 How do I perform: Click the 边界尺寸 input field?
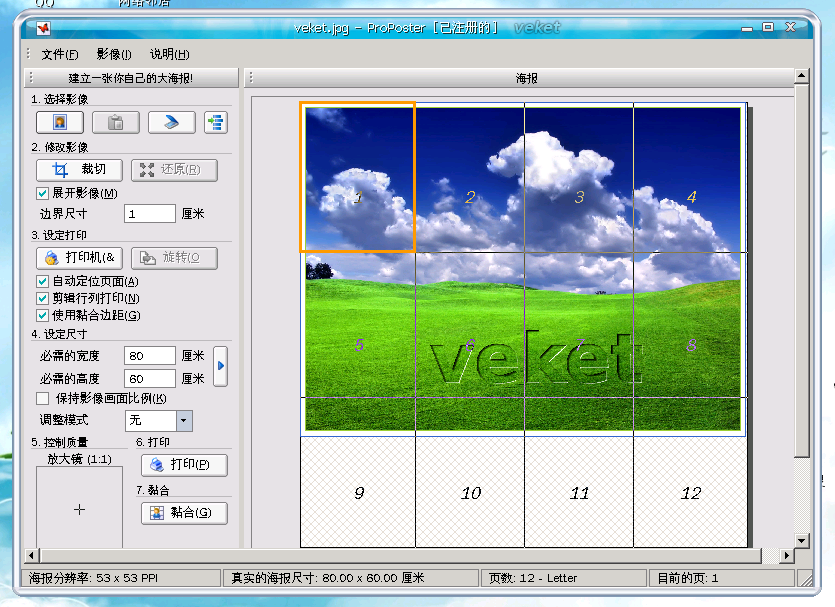pyautogui.click(x=150, y=214)
